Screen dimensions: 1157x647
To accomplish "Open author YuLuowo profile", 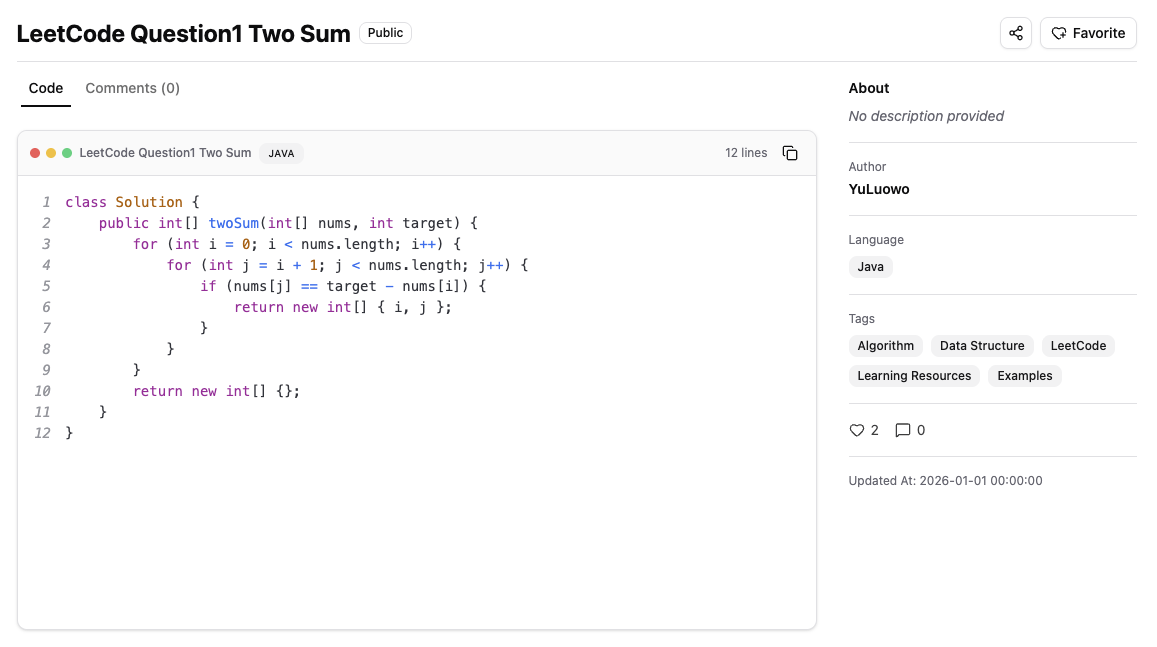I will [878, 189].
